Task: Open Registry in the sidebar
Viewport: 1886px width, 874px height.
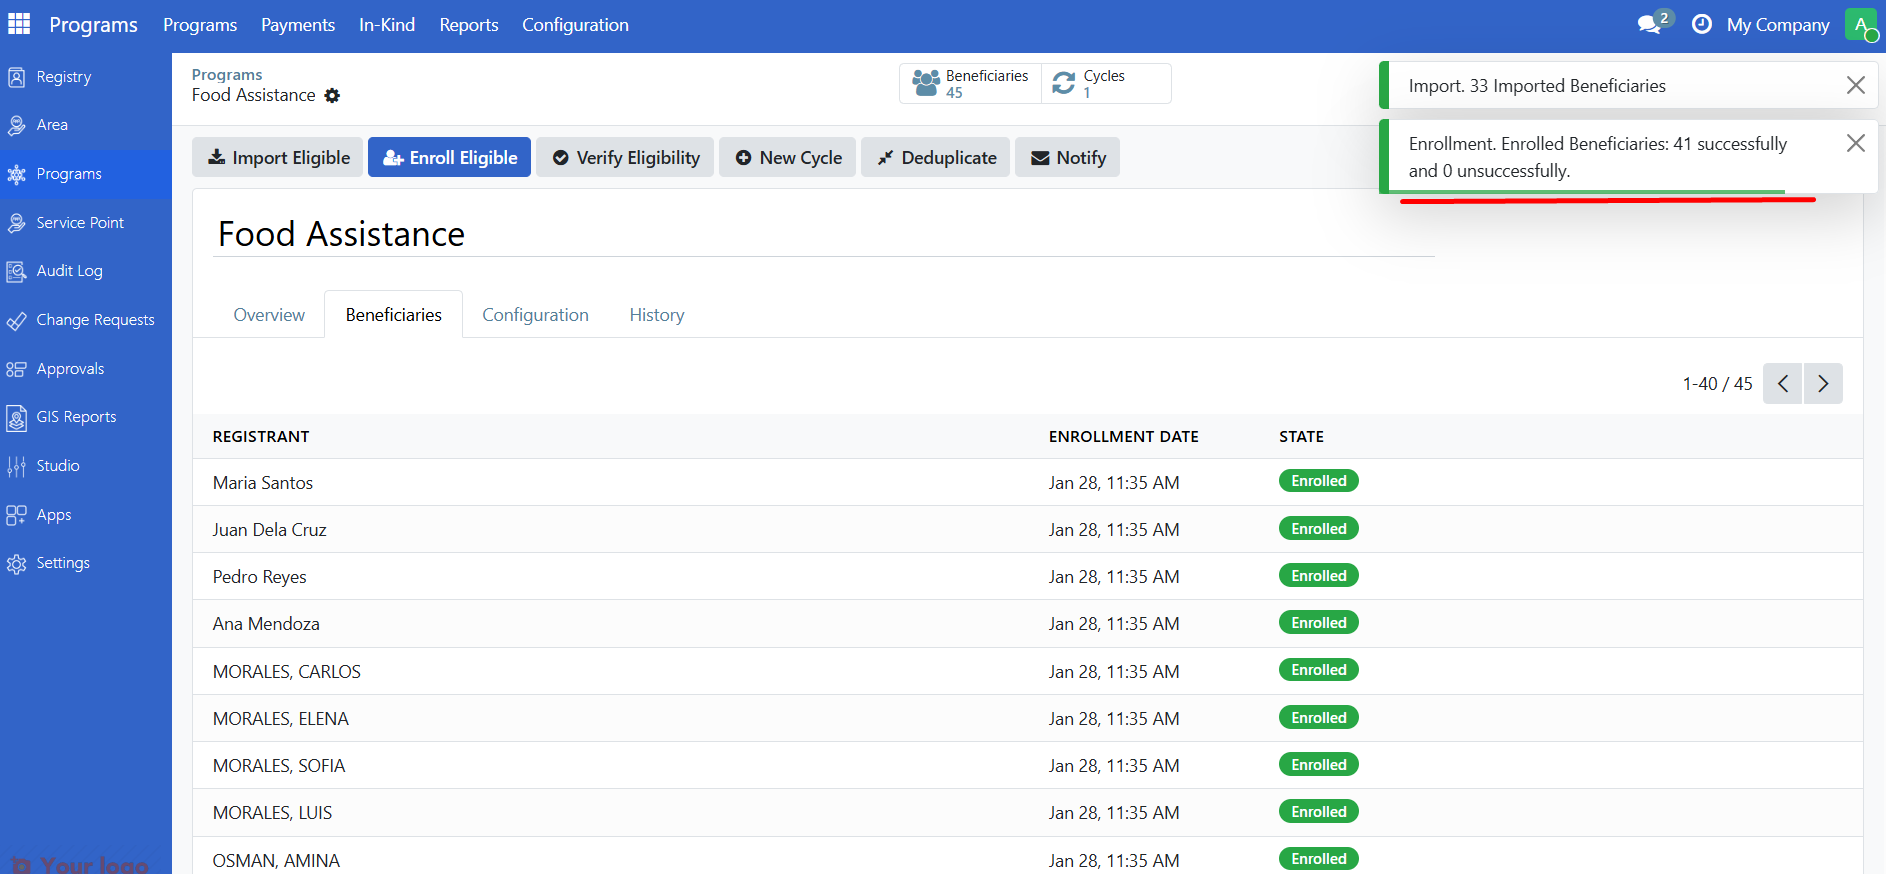Action: (63, 77)
